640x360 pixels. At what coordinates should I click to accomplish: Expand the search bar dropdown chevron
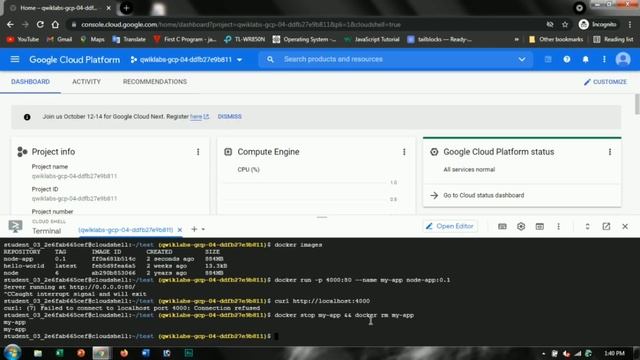pos(522,60)
